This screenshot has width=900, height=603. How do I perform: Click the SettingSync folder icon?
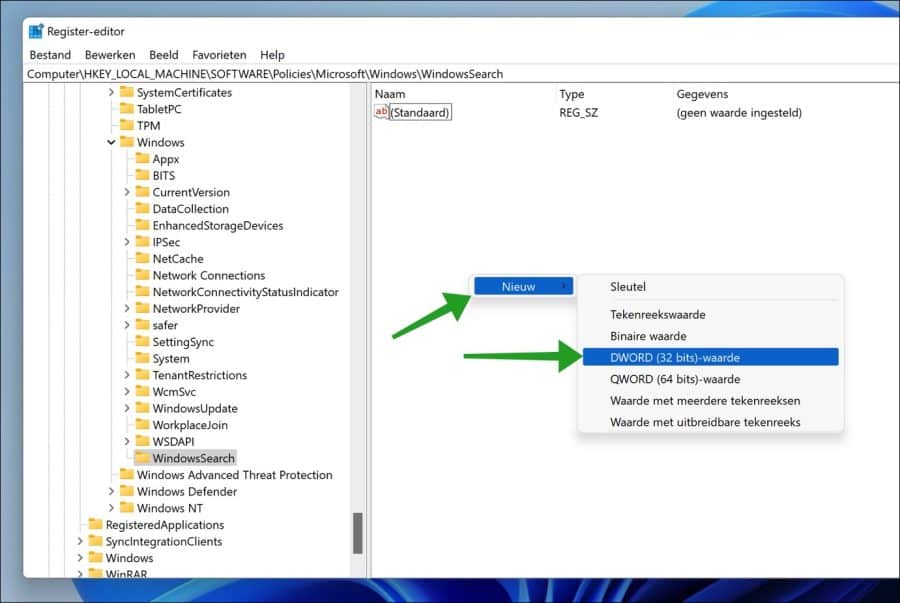[x=142, y=341]
